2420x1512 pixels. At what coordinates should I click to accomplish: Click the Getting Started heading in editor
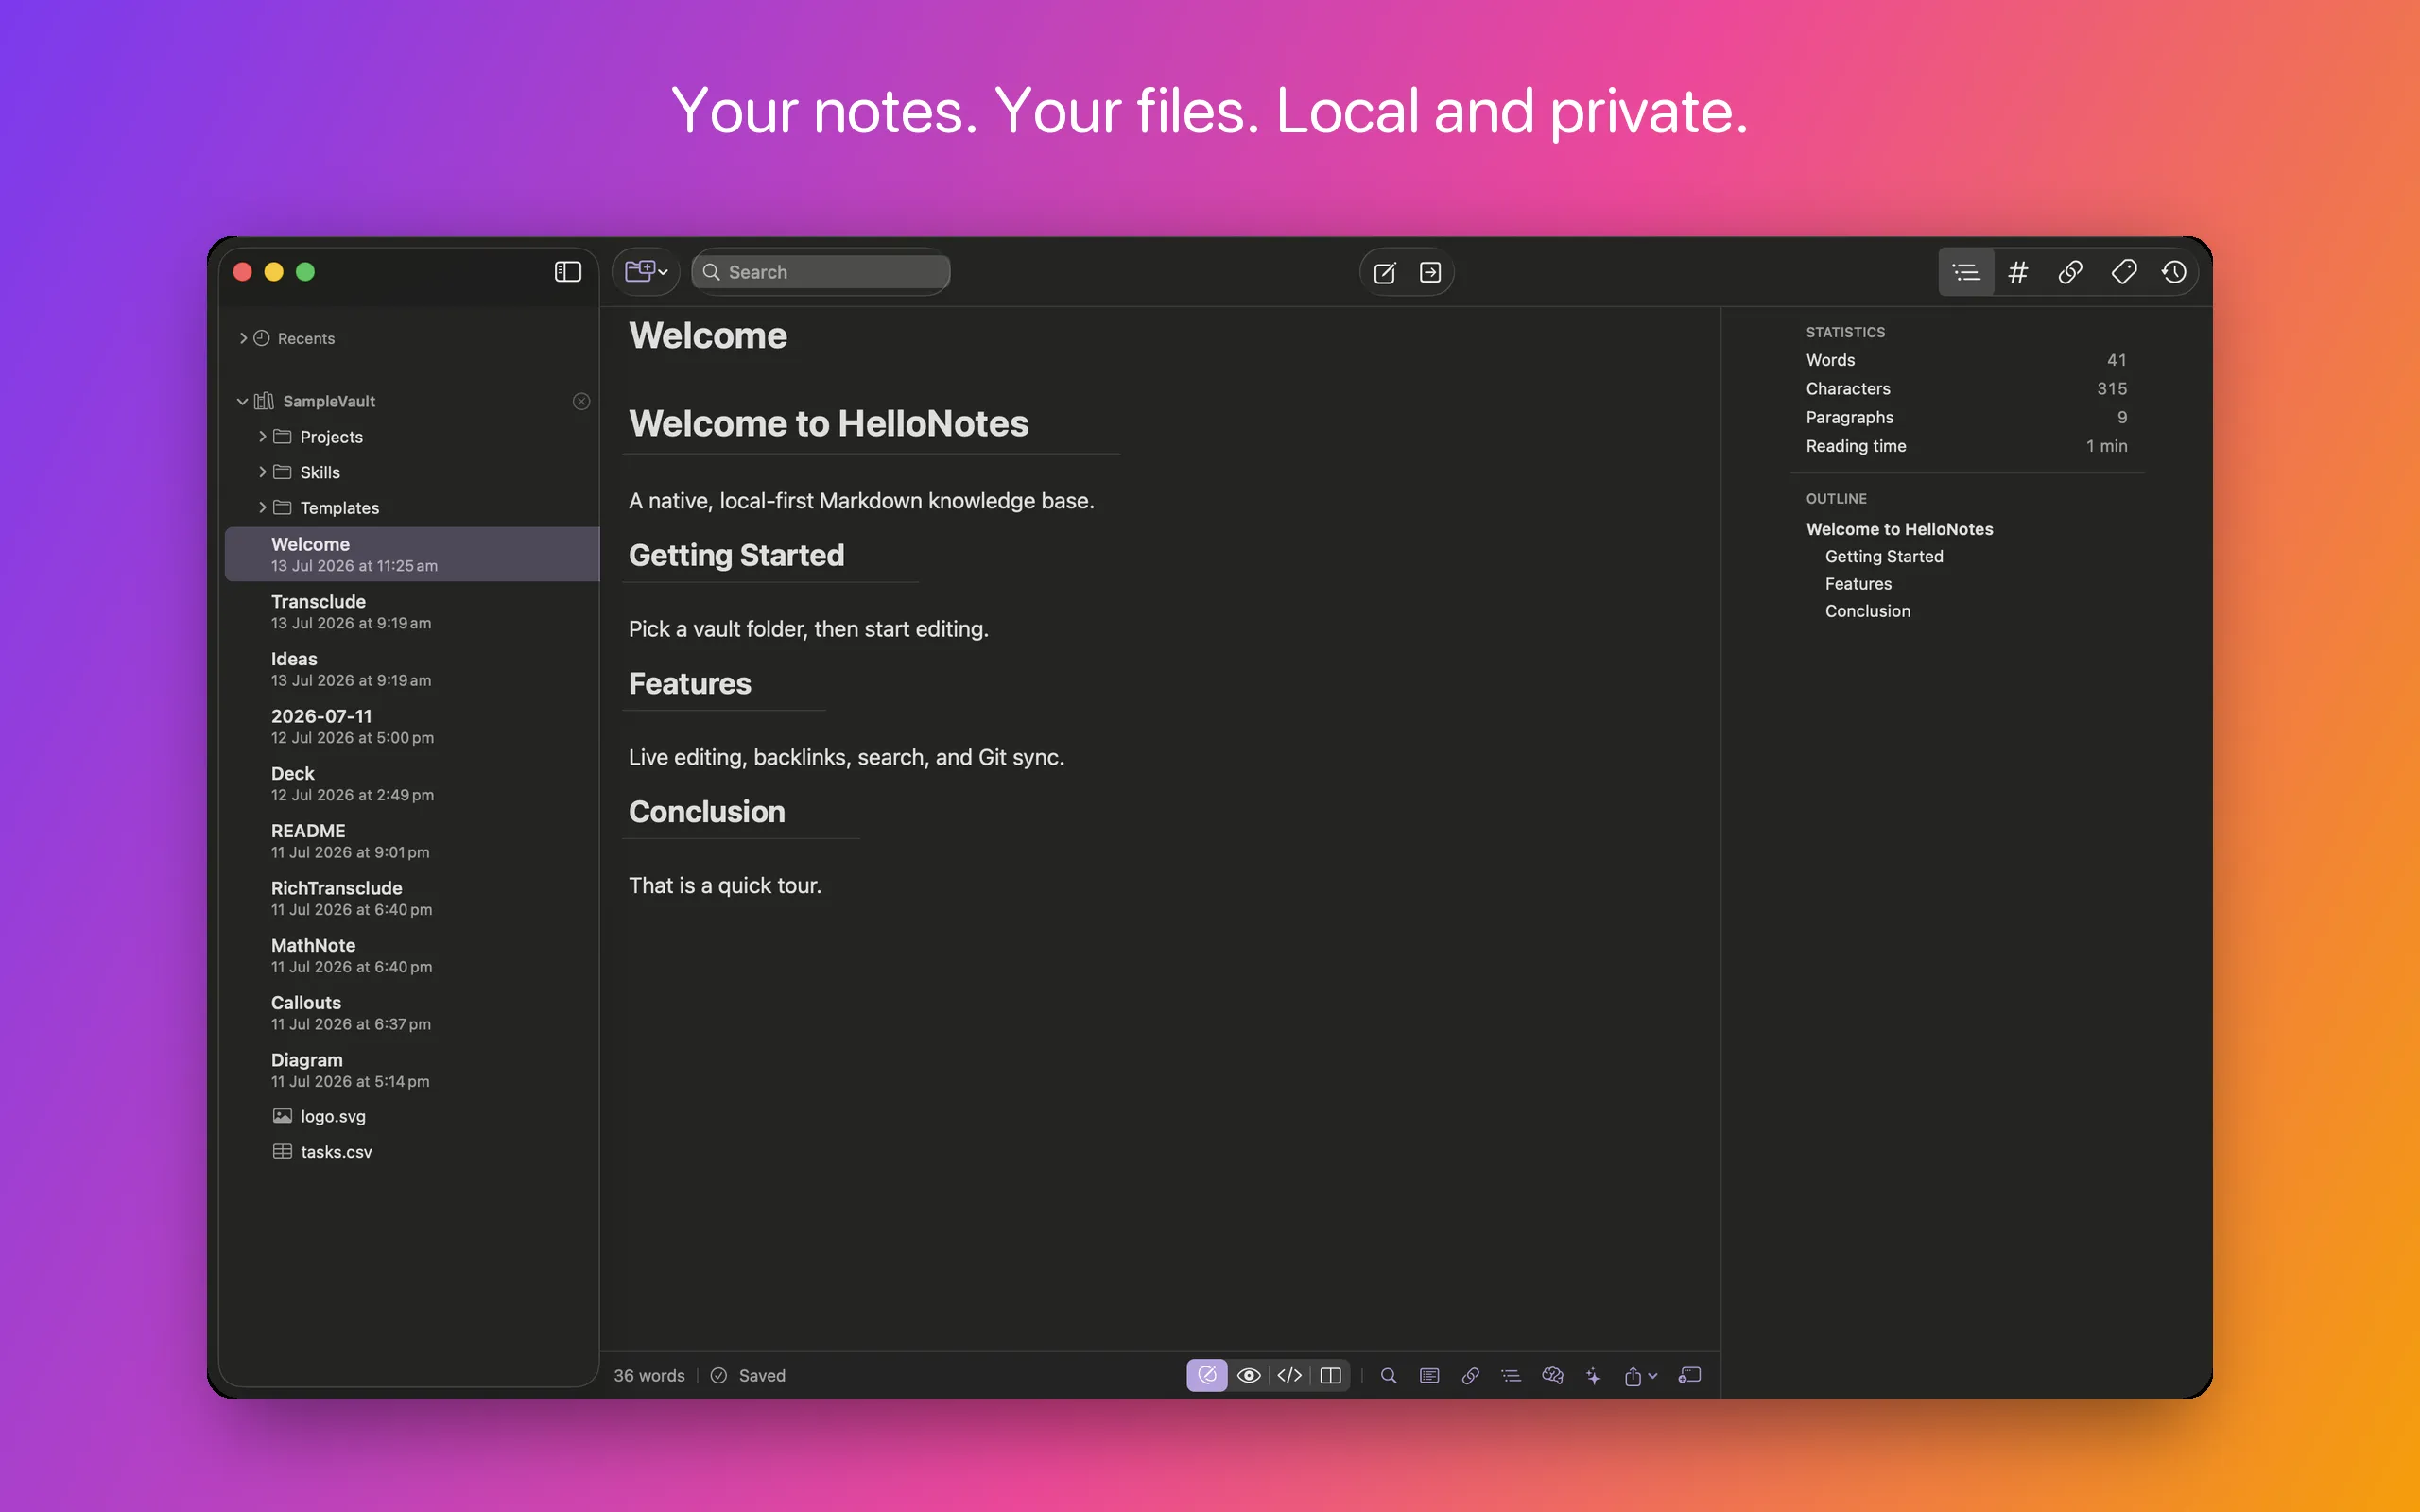click(x=736, y=555)
